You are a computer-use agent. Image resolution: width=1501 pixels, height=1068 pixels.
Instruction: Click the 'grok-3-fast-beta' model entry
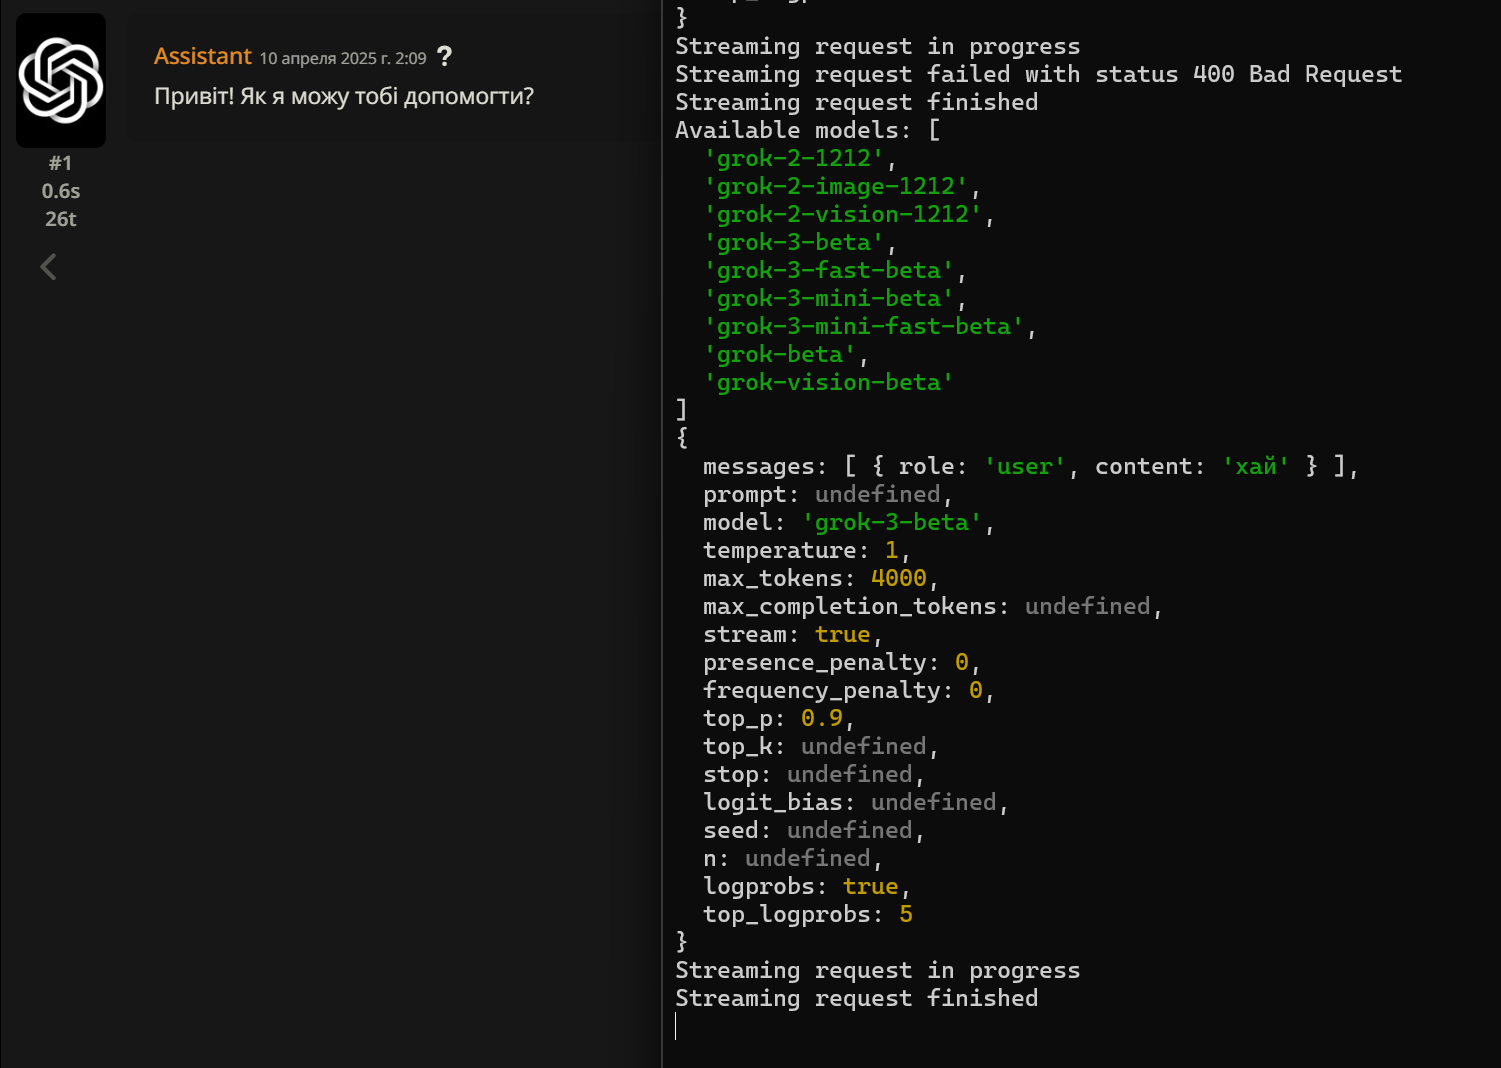pos(835,270)
